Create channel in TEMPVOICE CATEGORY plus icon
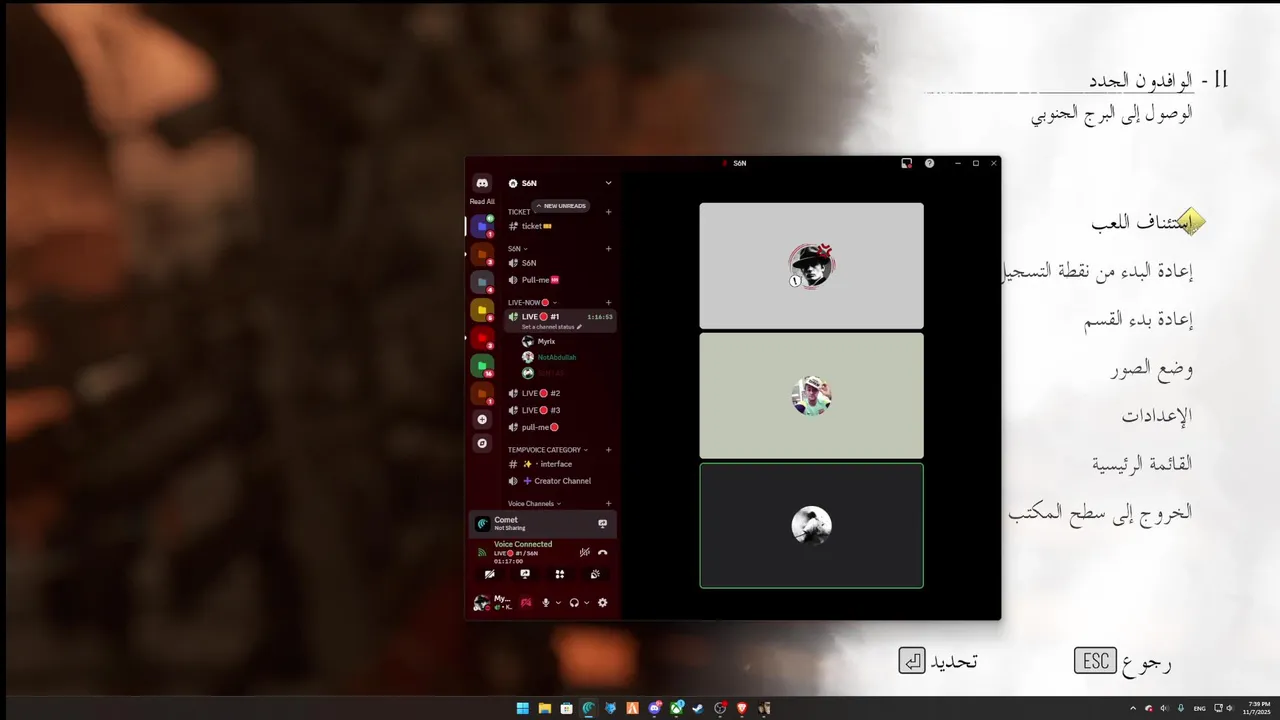Screen dimensions: 1280x720 pyautogui.click(x=608, y=450)
